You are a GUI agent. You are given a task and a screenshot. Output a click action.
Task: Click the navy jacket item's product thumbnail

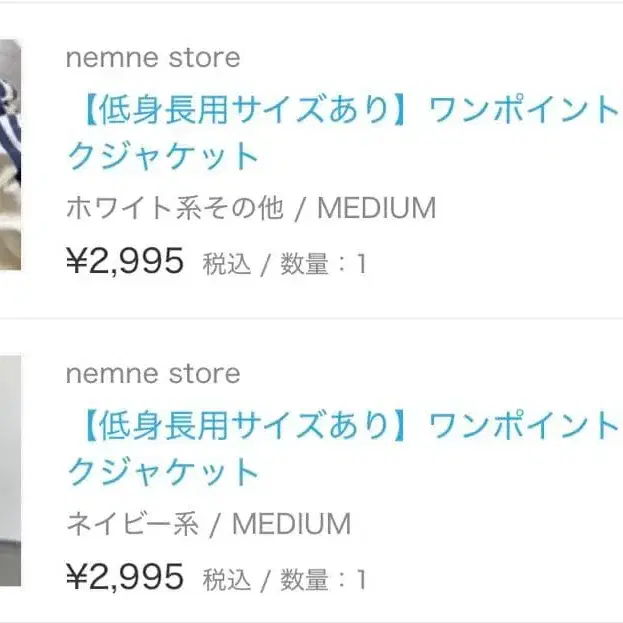[x=10, y=470]
